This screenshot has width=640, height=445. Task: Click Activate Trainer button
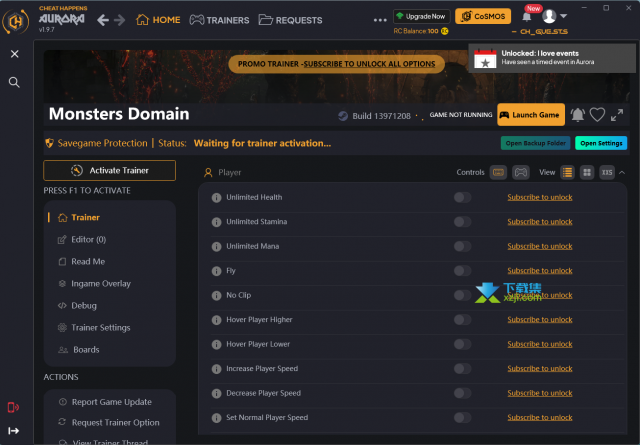point(109,171)
